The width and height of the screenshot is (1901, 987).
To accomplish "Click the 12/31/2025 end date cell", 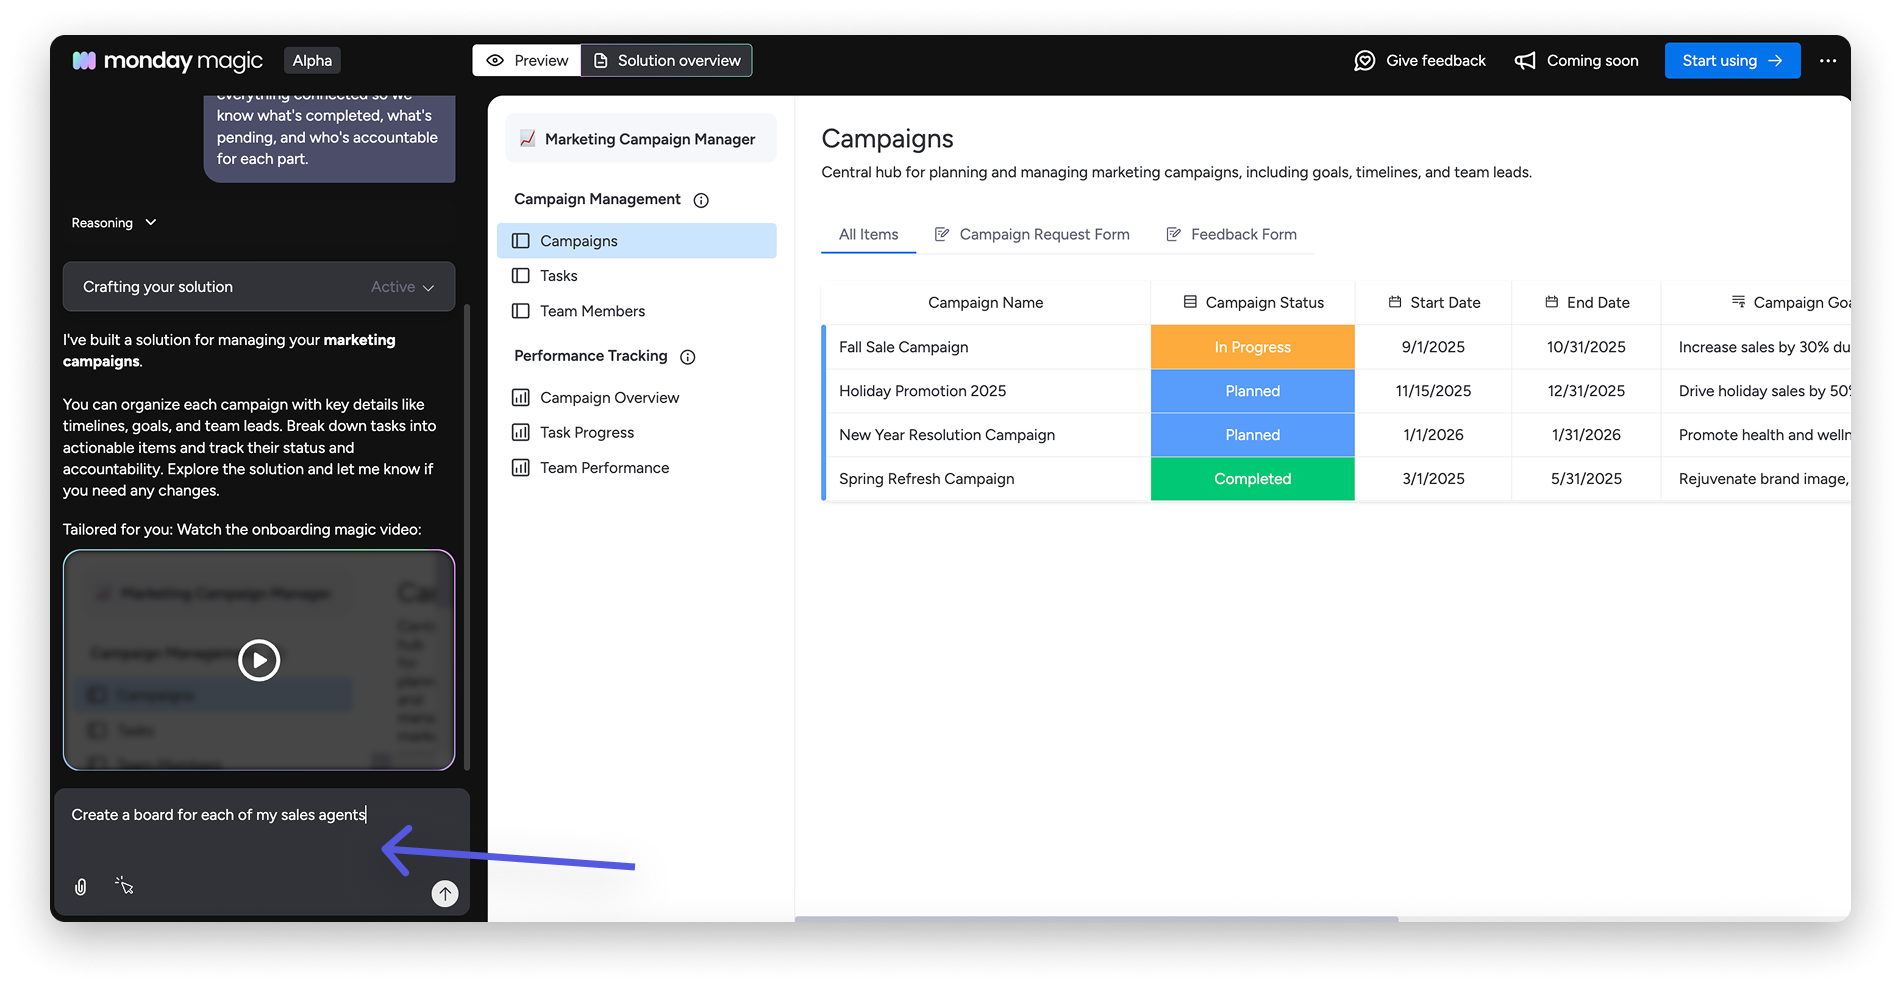I will point(1586,391).
